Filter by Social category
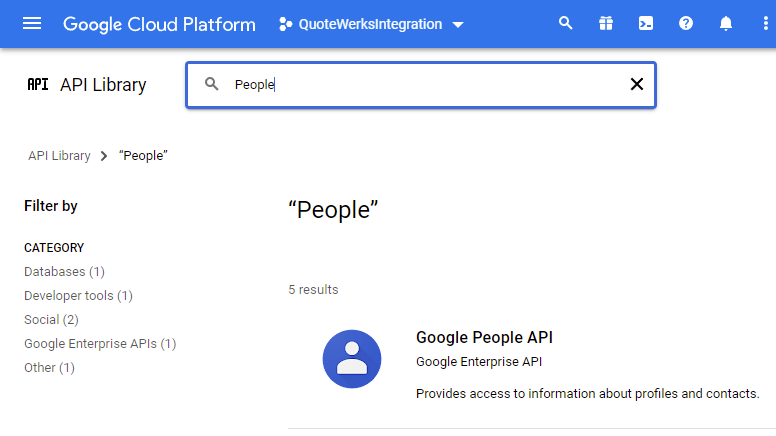776x436 pixels. pos(51,320)
